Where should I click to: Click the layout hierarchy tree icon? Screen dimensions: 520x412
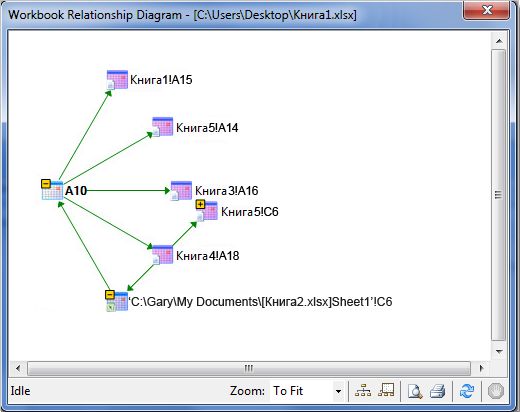pos(363,391)
